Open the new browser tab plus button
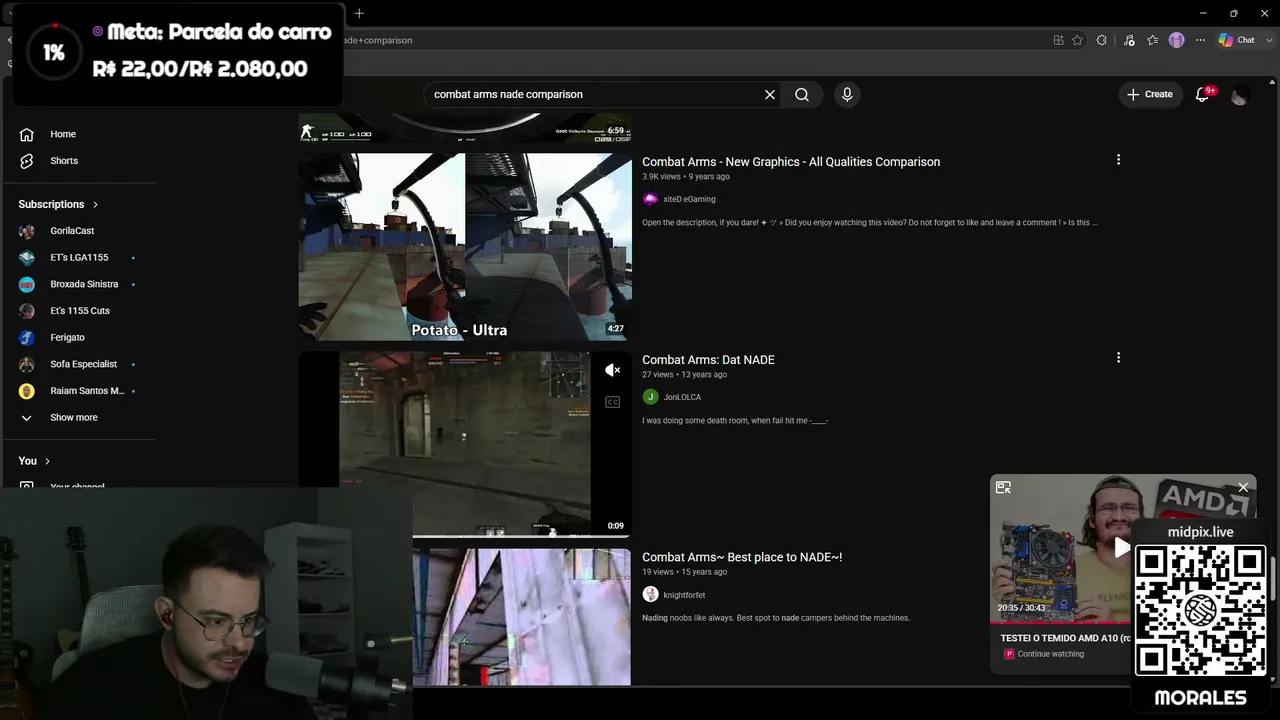Screen dimensions: 1280x720 pos(359,13)
